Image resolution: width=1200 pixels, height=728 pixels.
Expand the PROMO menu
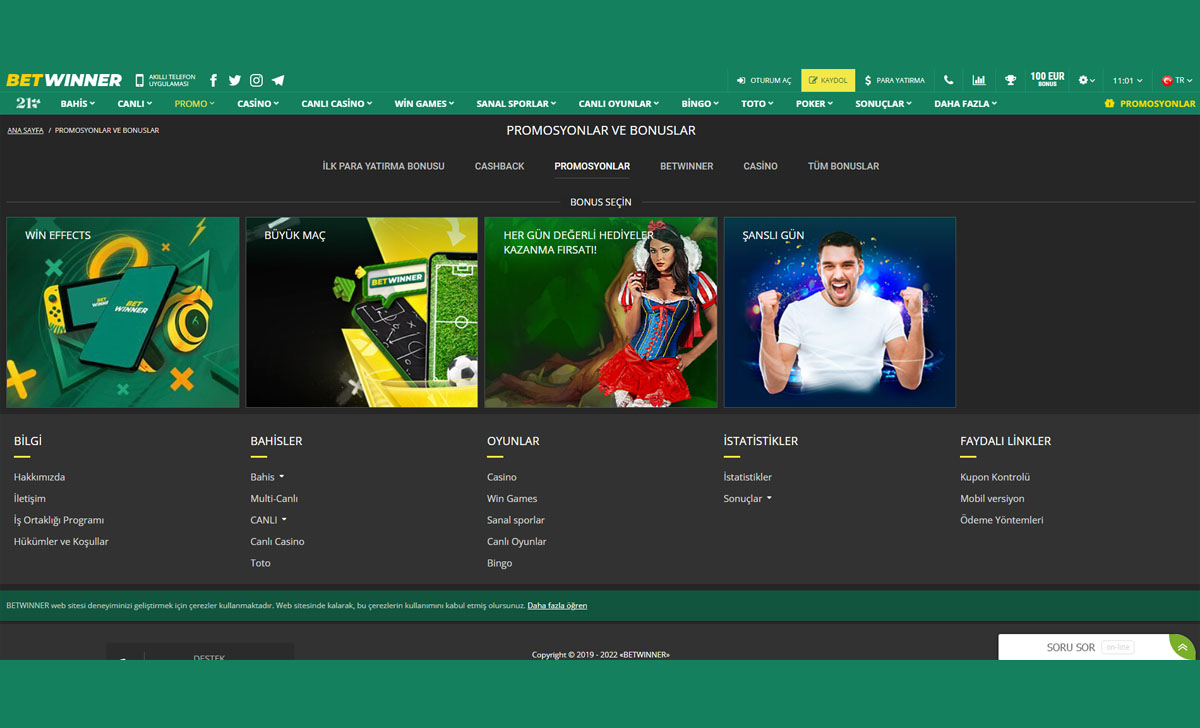[194, 103]
